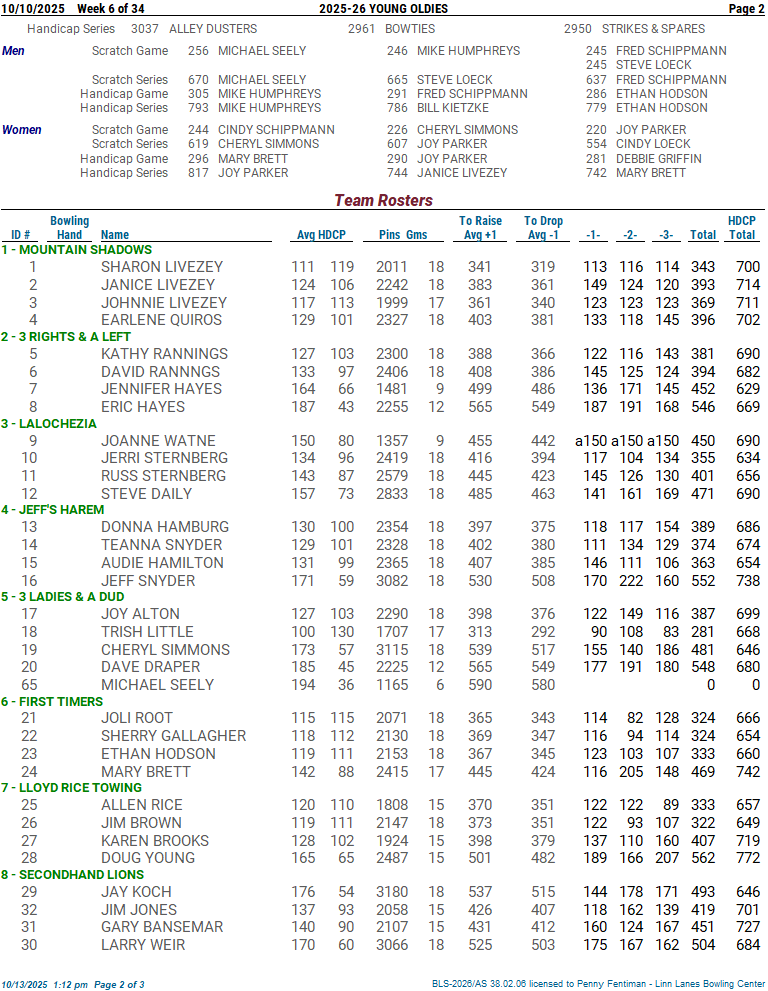
Task: Click the BLS-2026 license footer text
Action: tap(598, 984)
